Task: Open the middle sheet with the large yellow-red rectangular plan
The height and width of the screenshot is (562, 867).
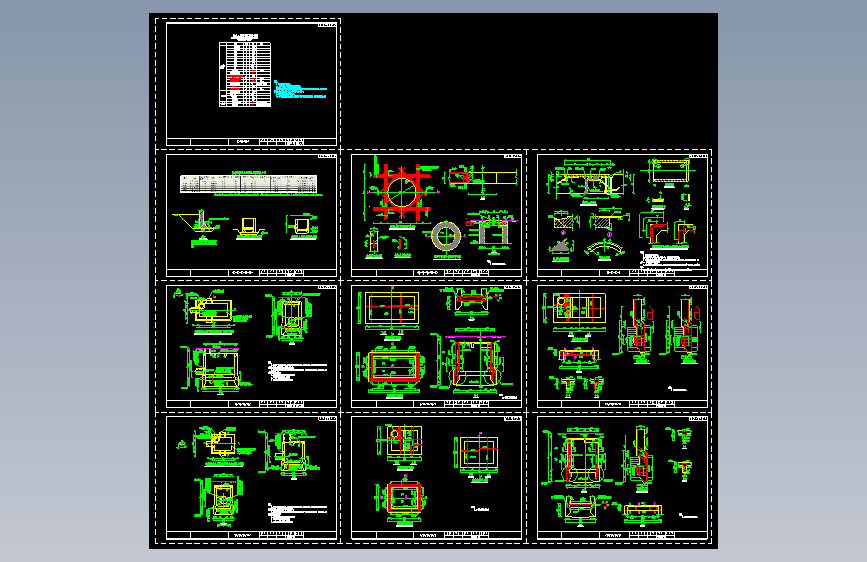Action: (436, 347)
